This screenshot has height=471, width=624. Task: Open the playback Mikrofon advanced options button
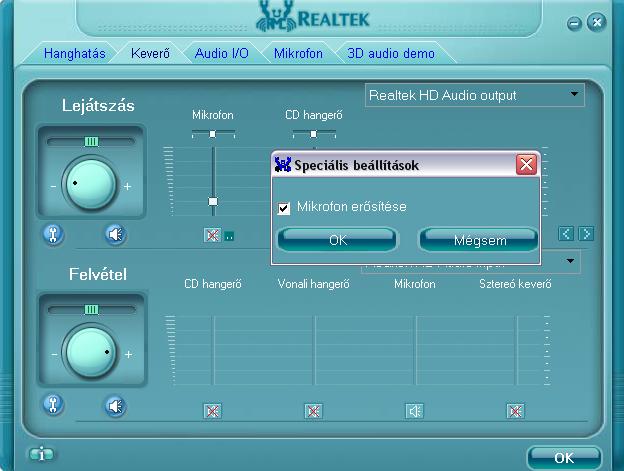pos(229,236)
